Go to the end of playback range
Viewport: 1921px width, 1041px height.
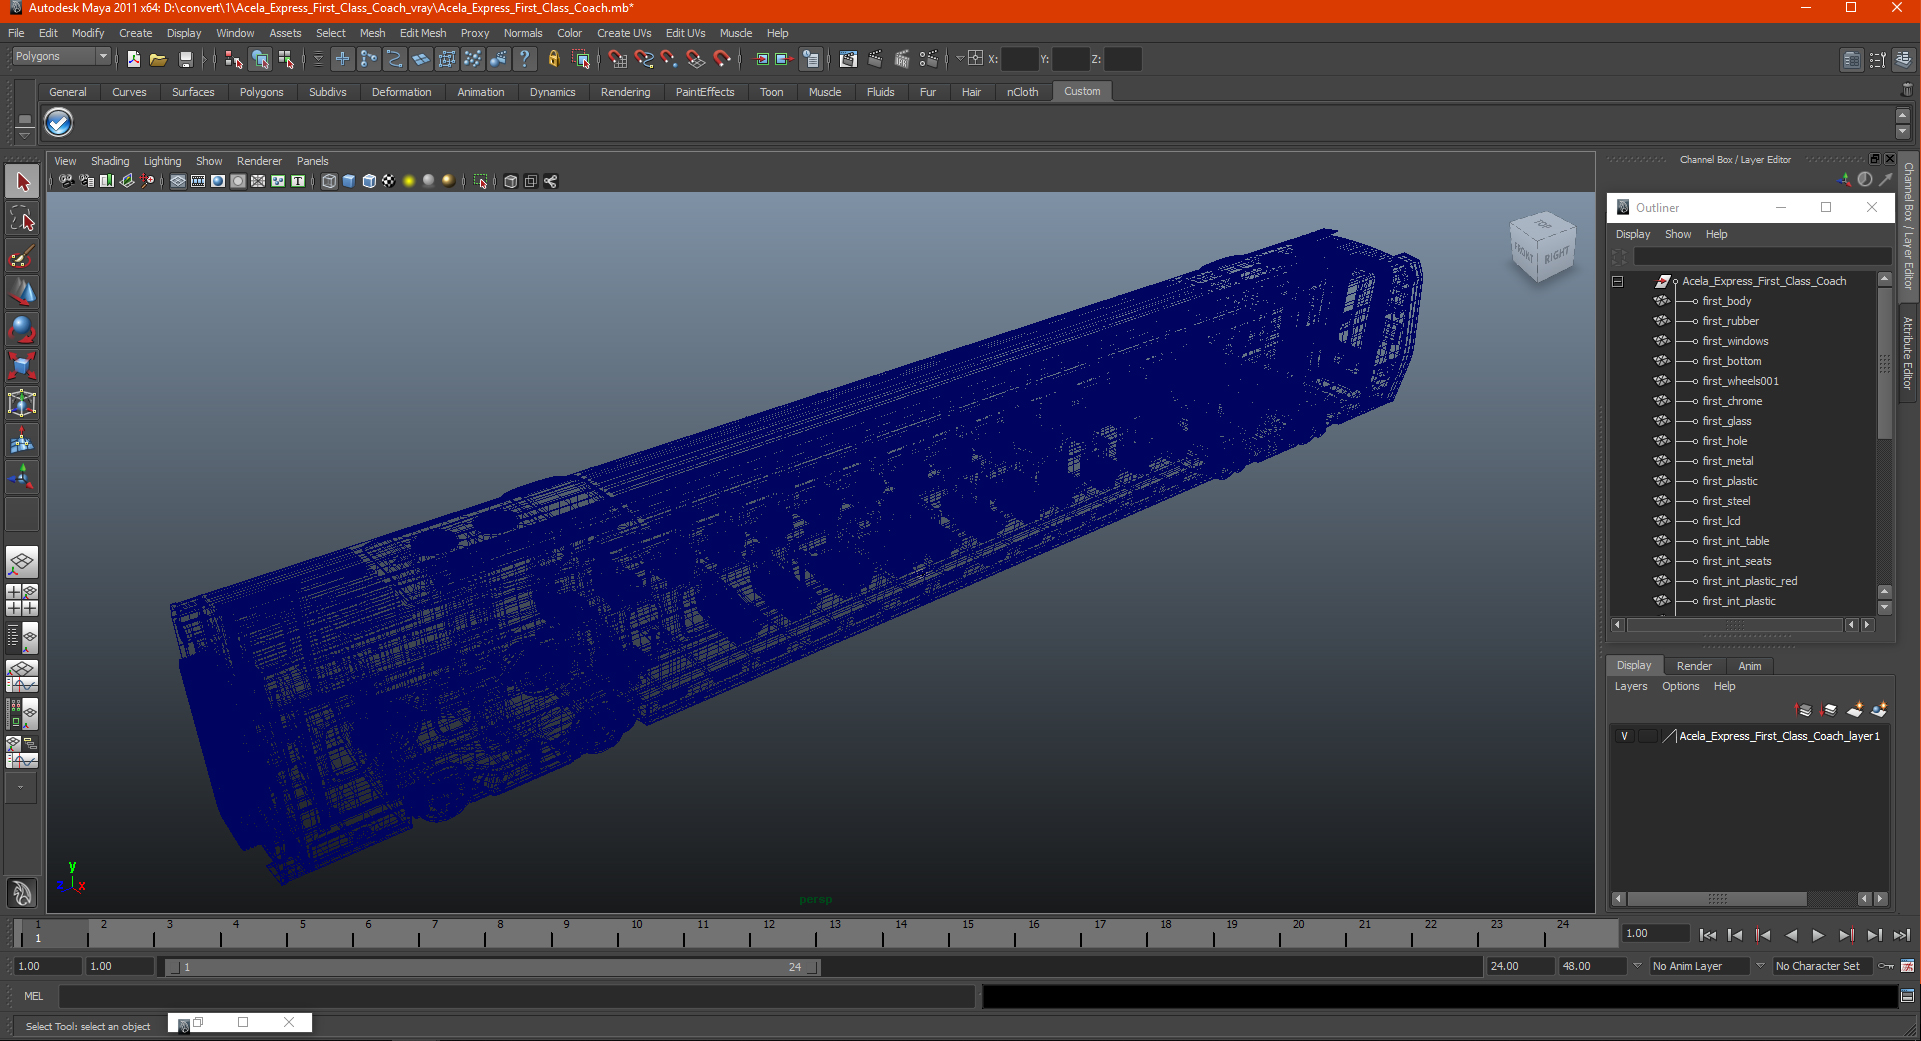pyautogui.click(x=1901, y=935)
